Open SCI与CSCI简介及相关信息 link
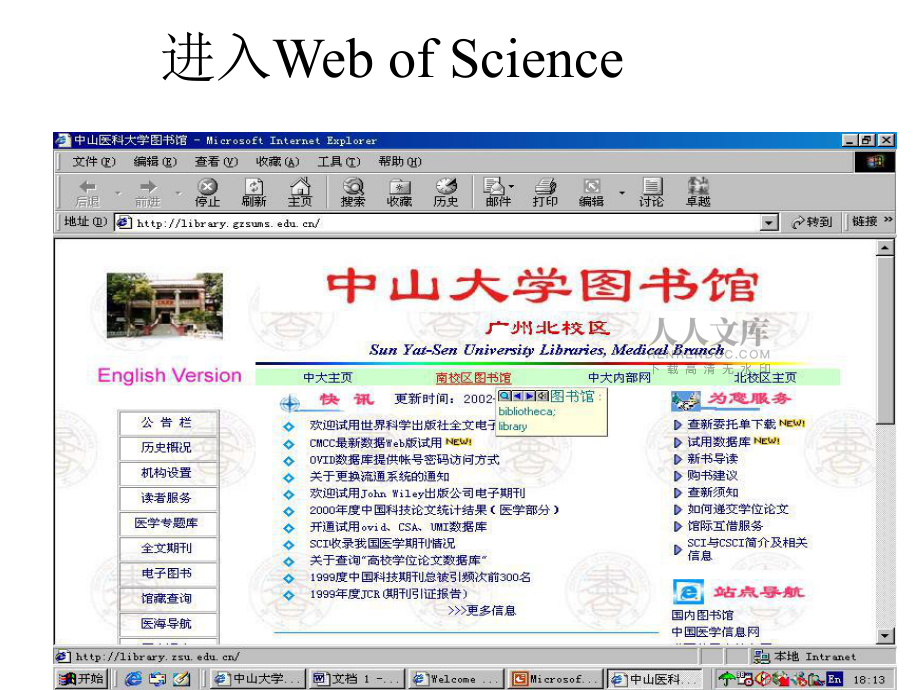Screen dimensions: 920x690 [x=747, y=549]
